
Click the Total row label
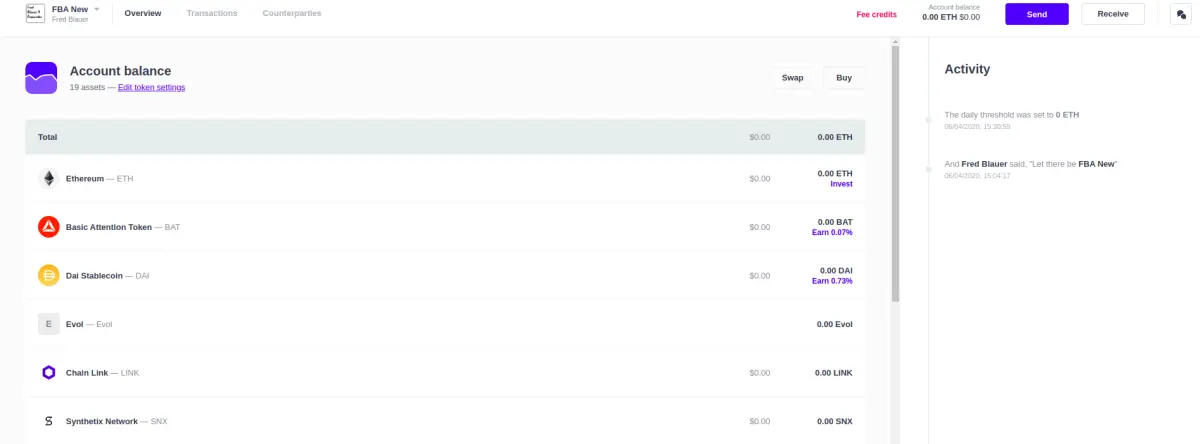[47, 136]
